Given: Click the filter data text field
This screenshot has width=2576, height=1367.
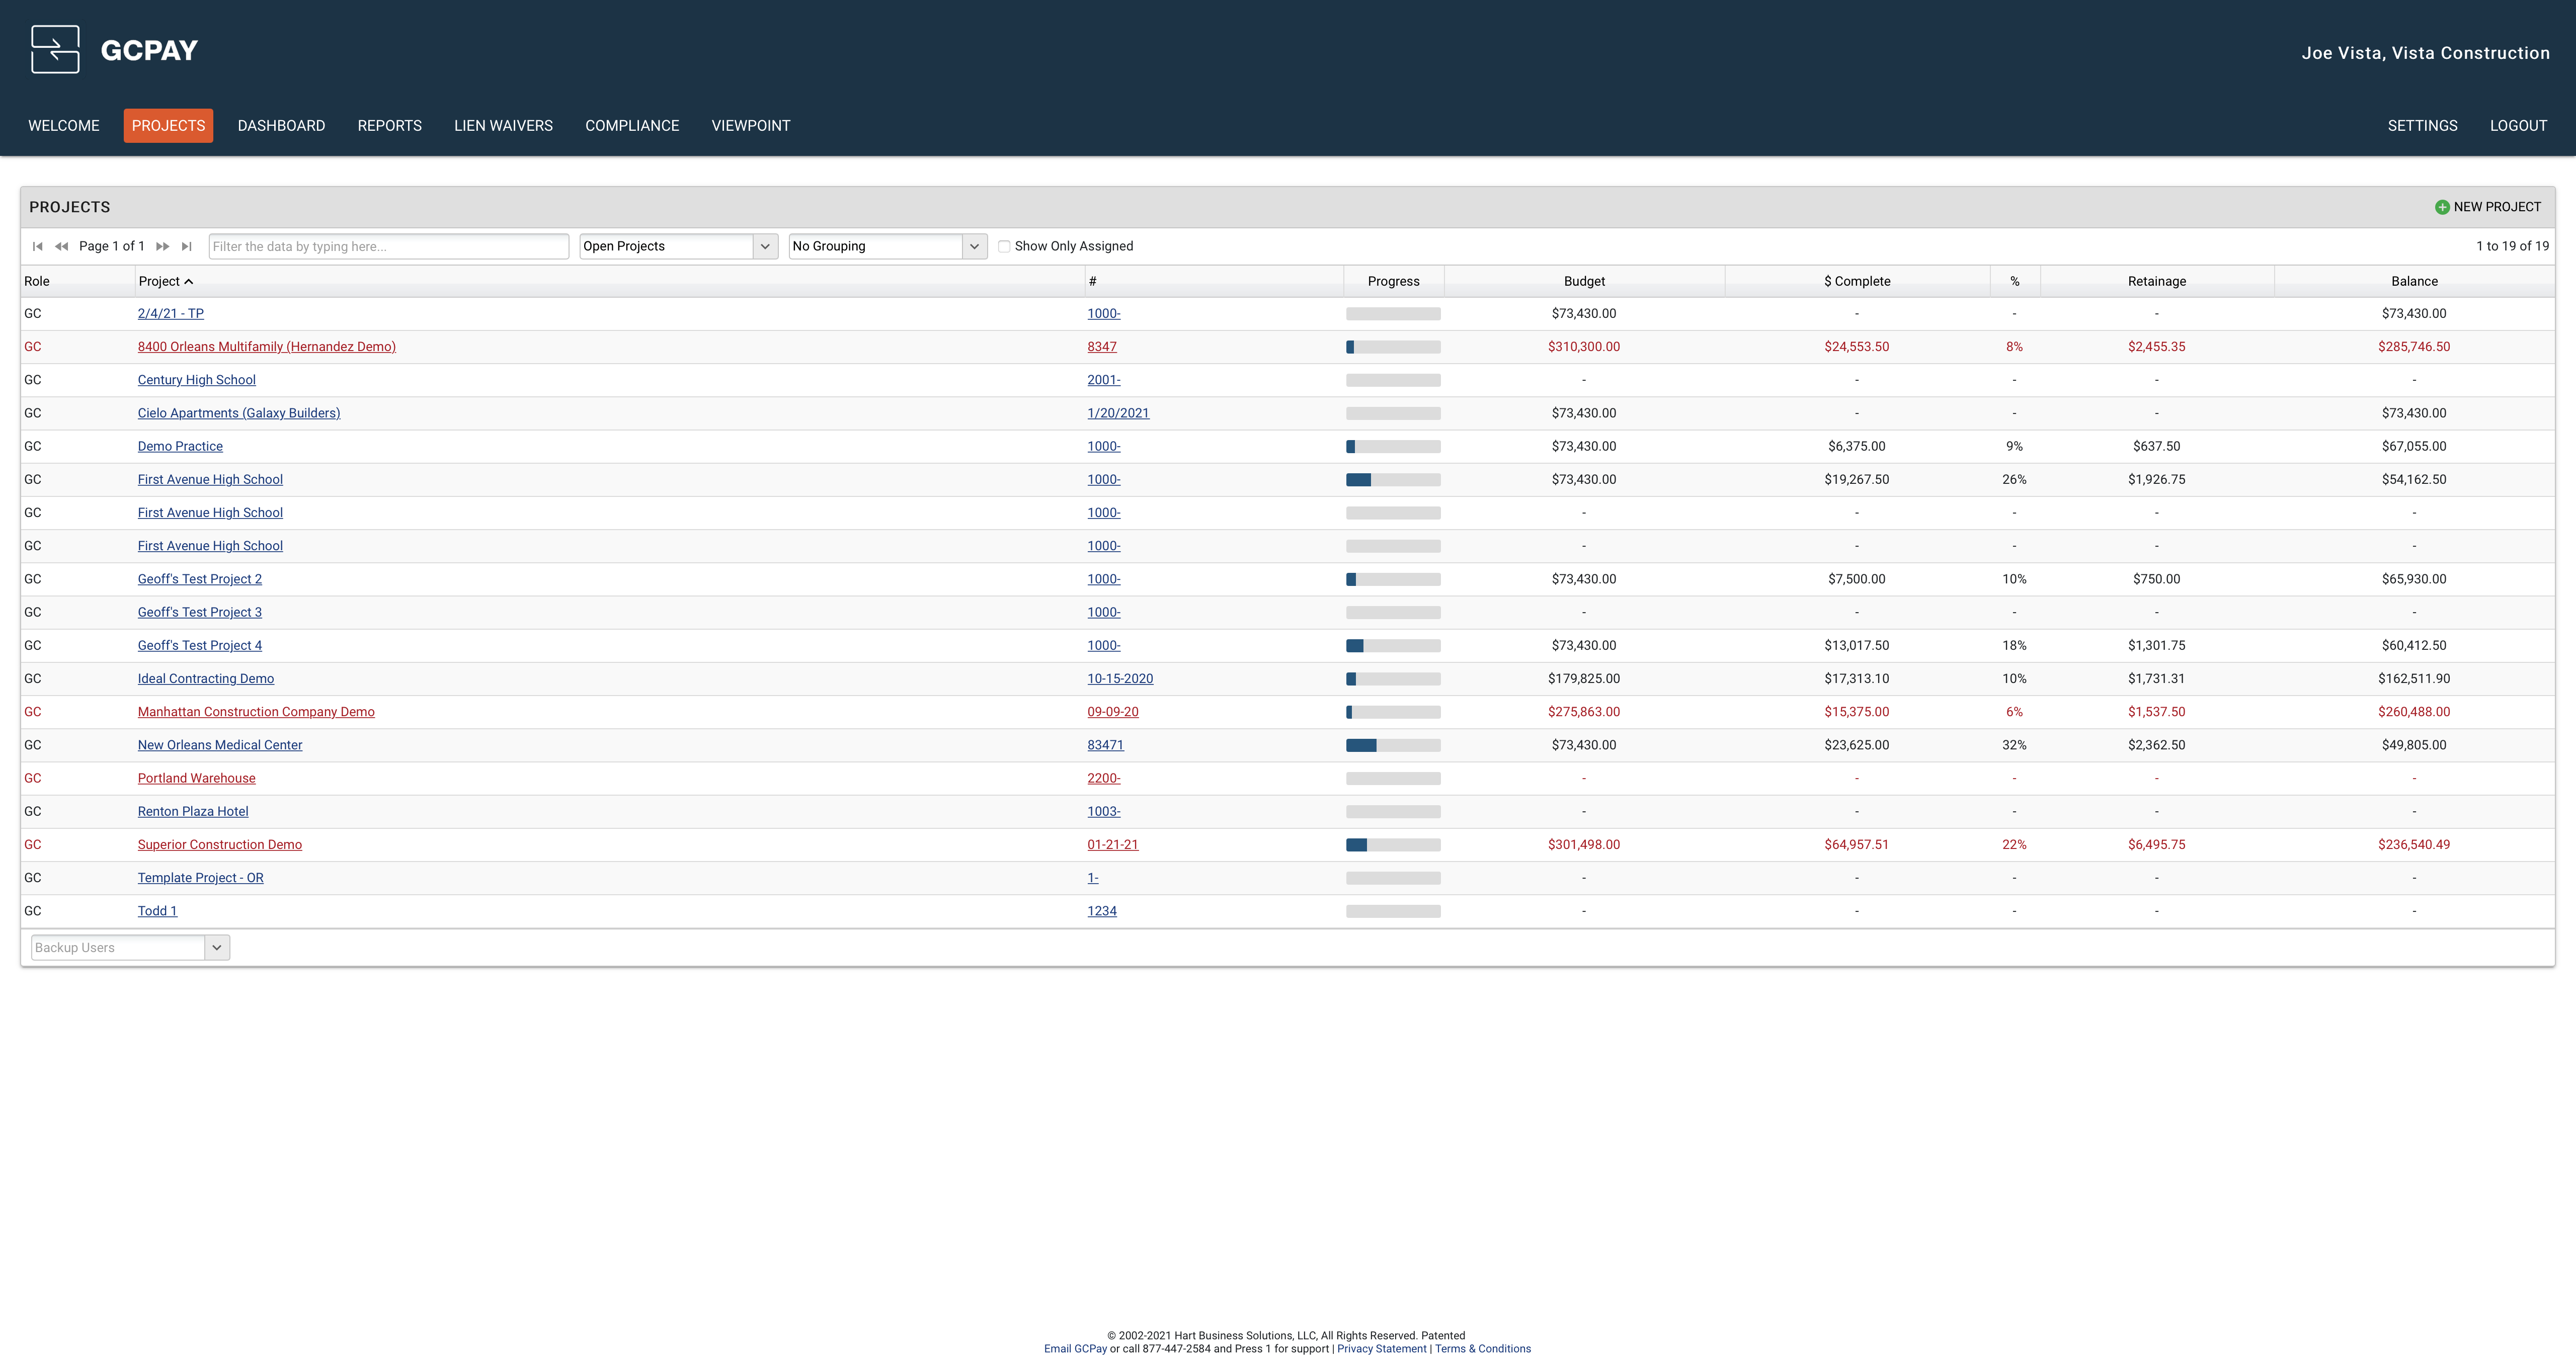Looking at the screenshot, I should click(x=388, y=246).
